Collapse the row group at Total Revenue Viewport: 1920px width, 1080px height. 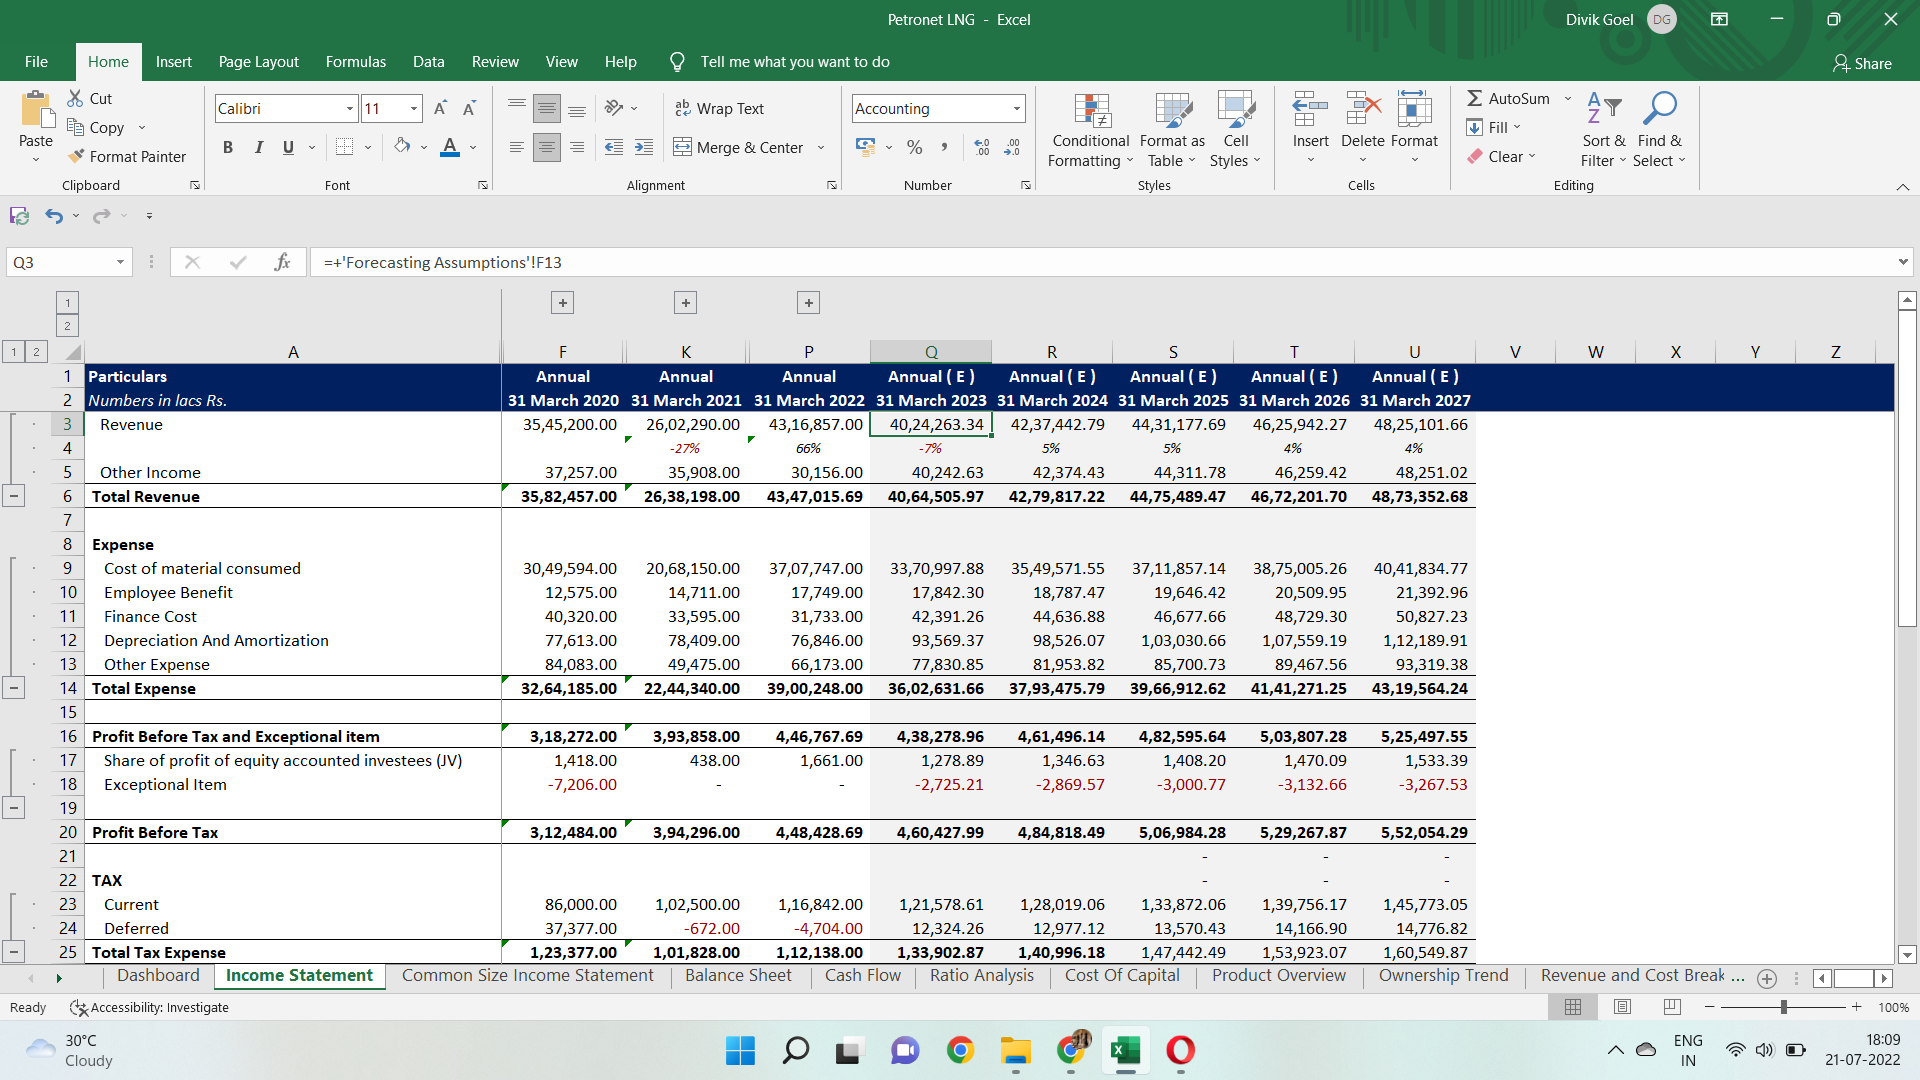click(13, 496)
